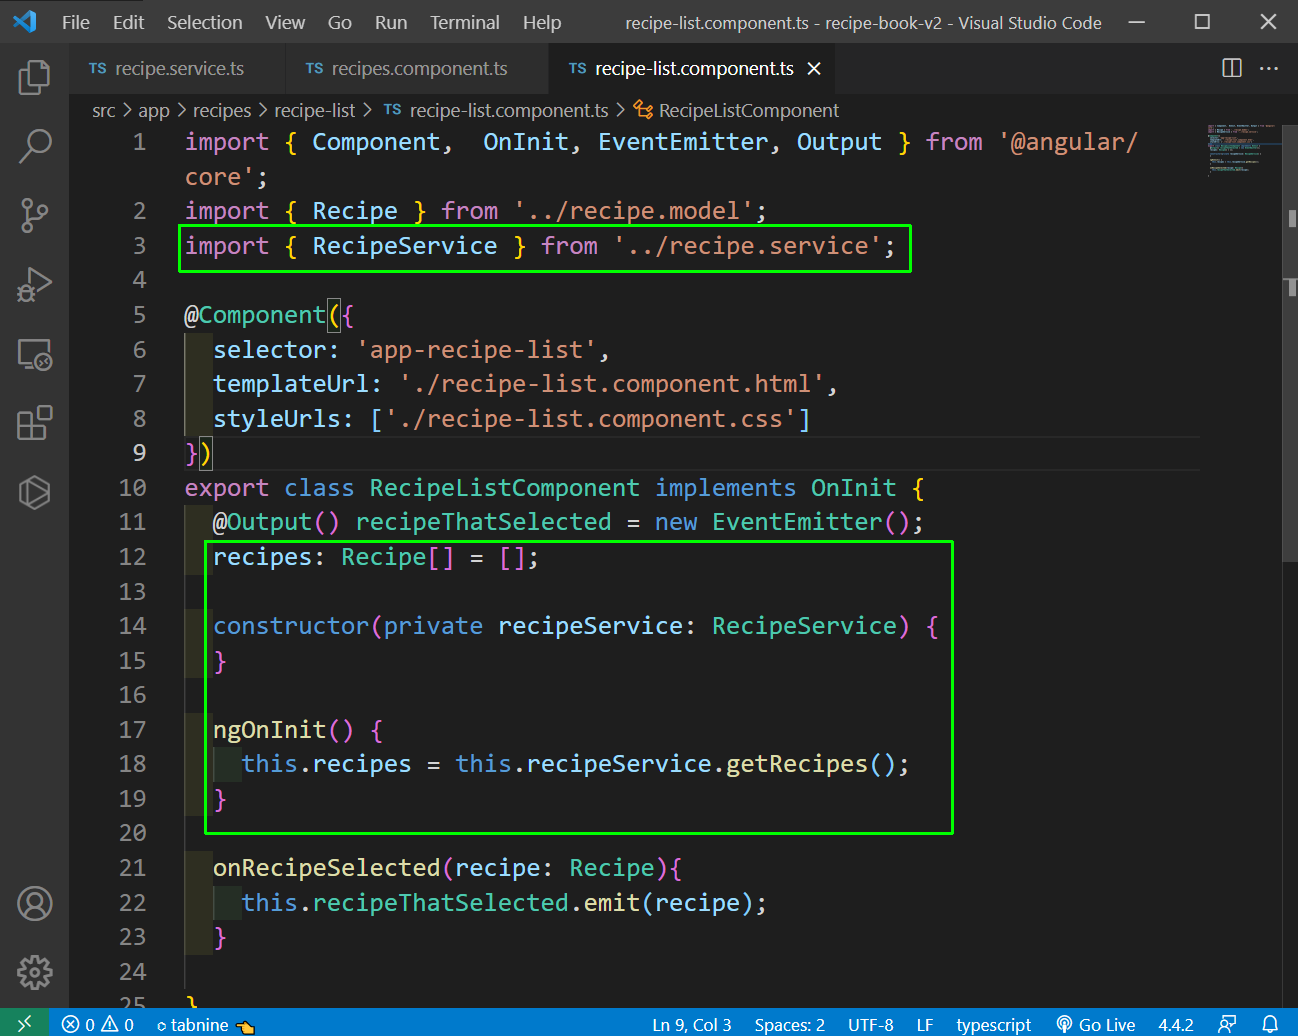Open the Remote Explorer icon
This screenshot has height=1036, width=1298.
coord(34,354)
